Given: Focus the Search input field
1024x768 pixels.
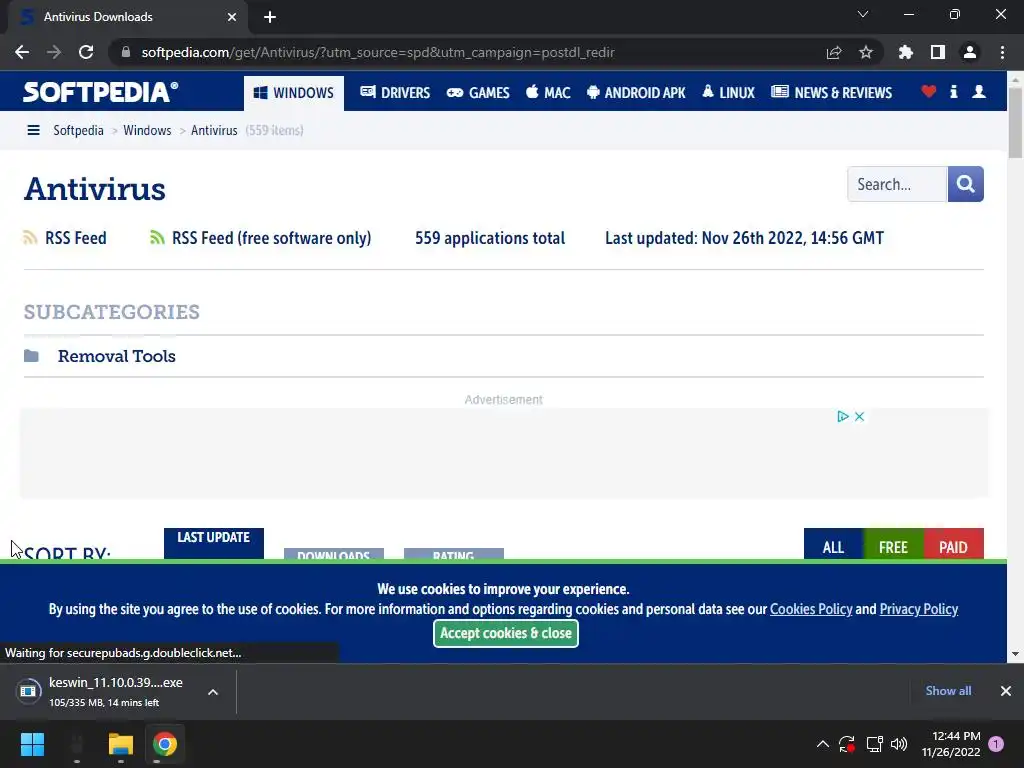Looking at the screenshot, I should click(897, 184).
